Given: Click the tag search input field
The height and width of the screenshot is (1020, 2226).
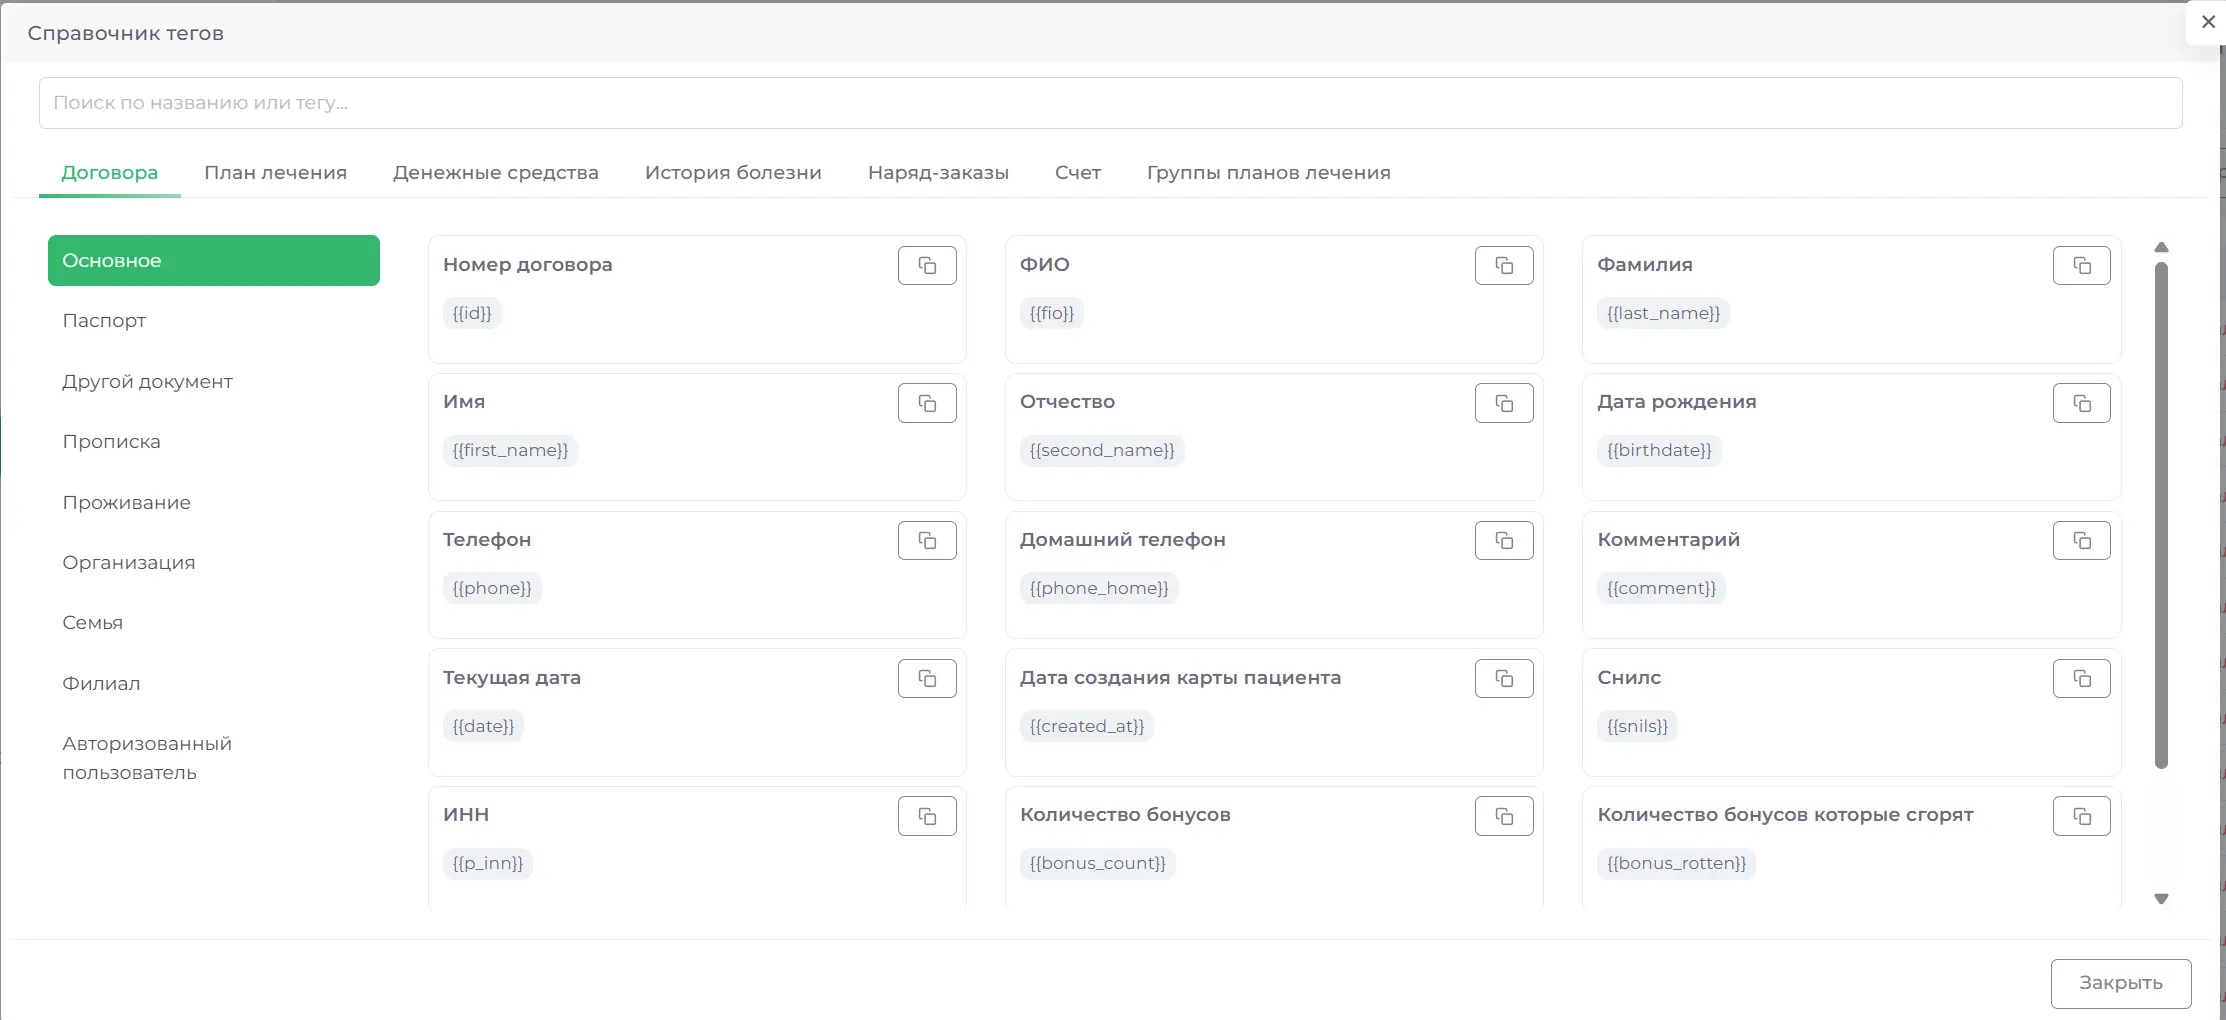Looking at the screenshot, I should coord(1110,103).
